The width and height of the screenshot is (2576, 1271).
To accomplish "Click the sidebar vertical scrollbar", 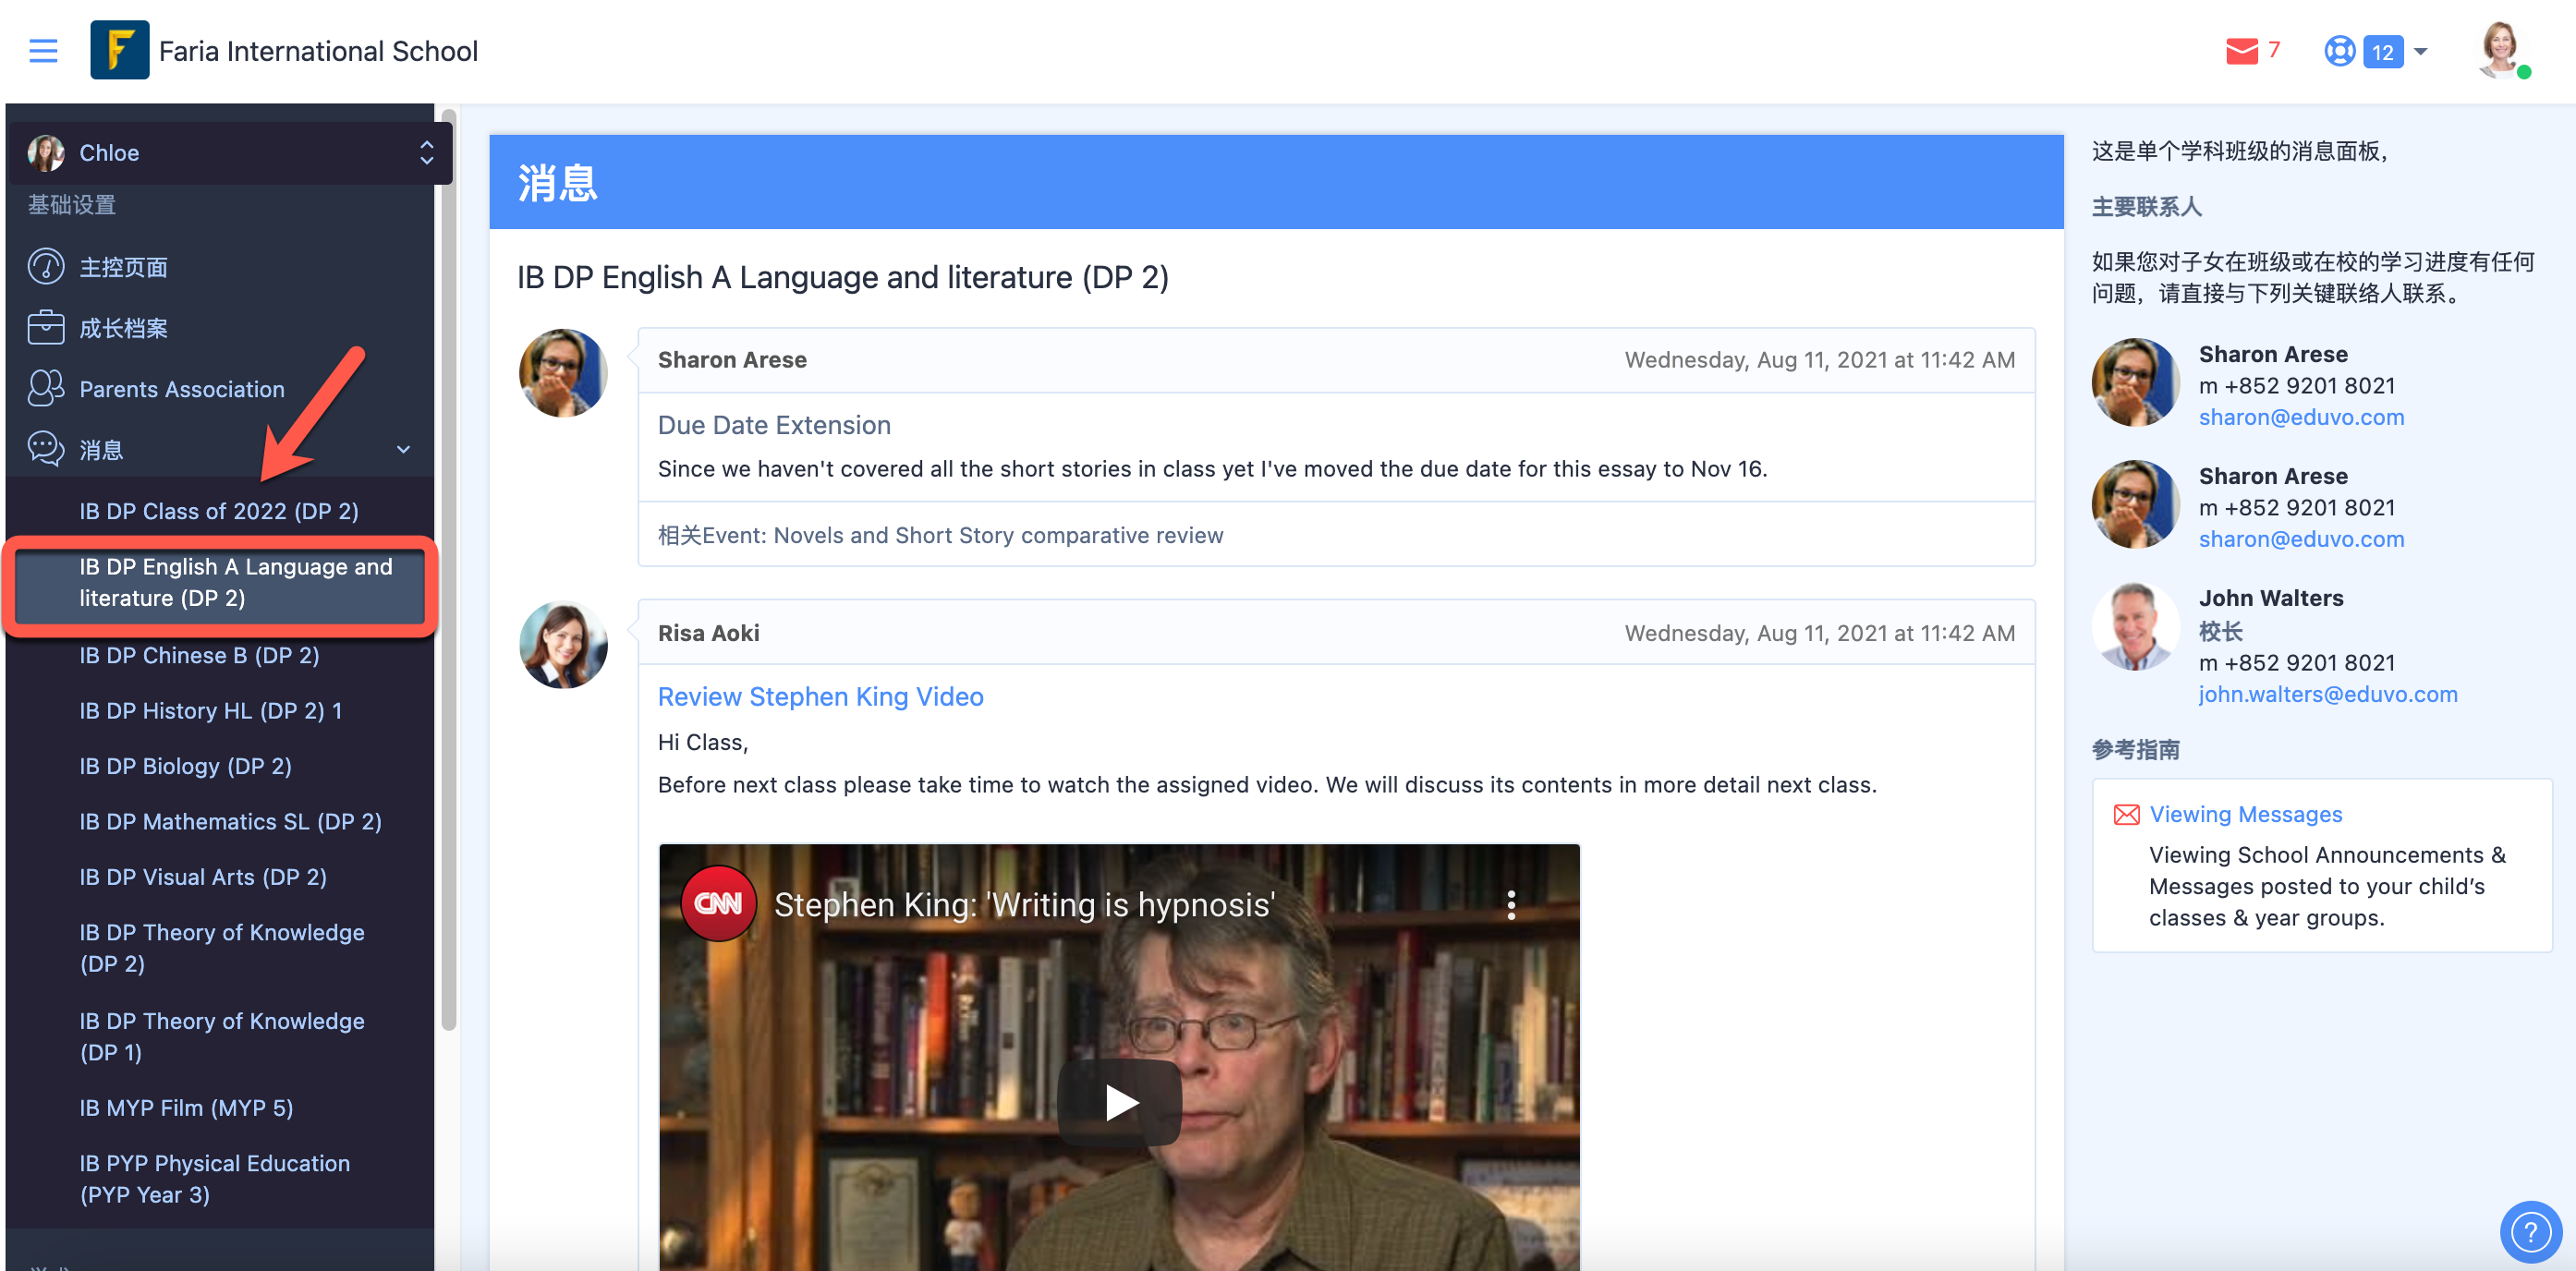I will pyautogui.click(x=448, y=570).
